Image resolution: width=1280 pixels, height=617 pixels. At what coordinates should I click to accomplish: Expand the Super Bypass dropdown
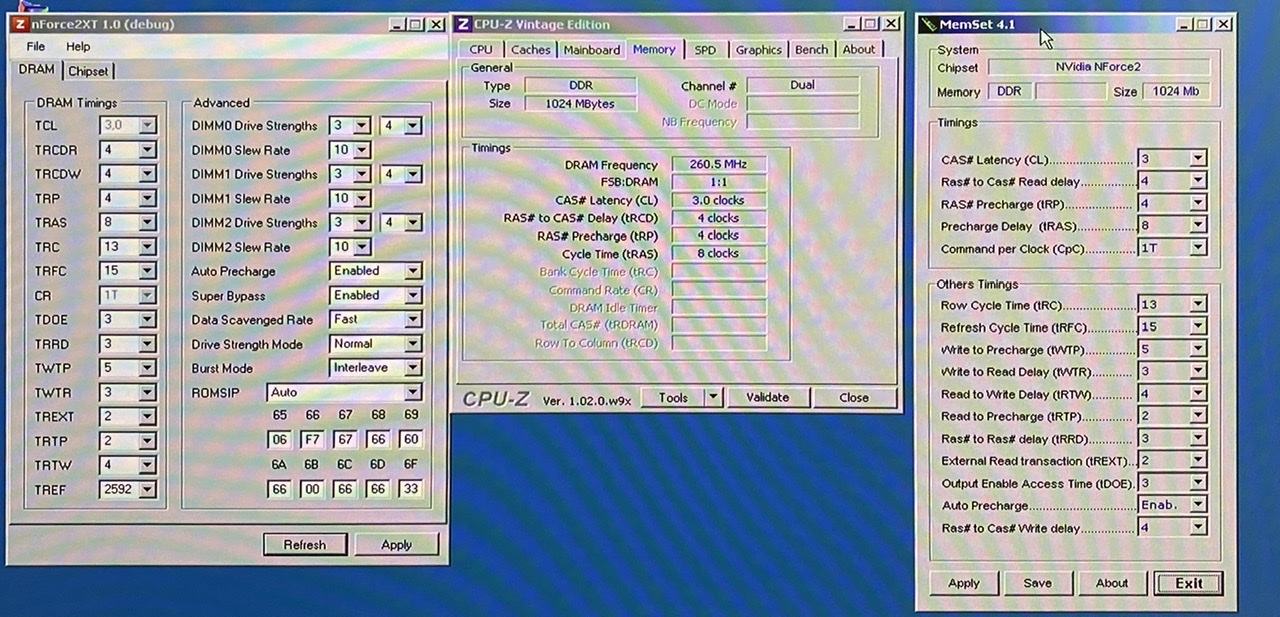[x=412, y=295]
